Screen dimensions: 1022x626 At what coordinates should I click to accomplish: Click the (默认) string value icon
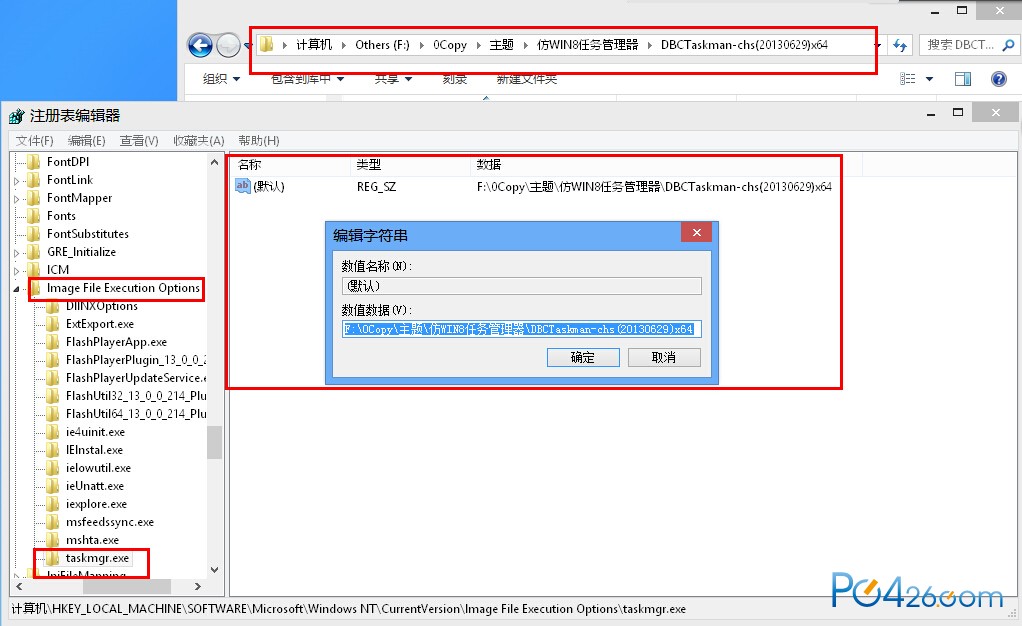[x=242, y=186]
